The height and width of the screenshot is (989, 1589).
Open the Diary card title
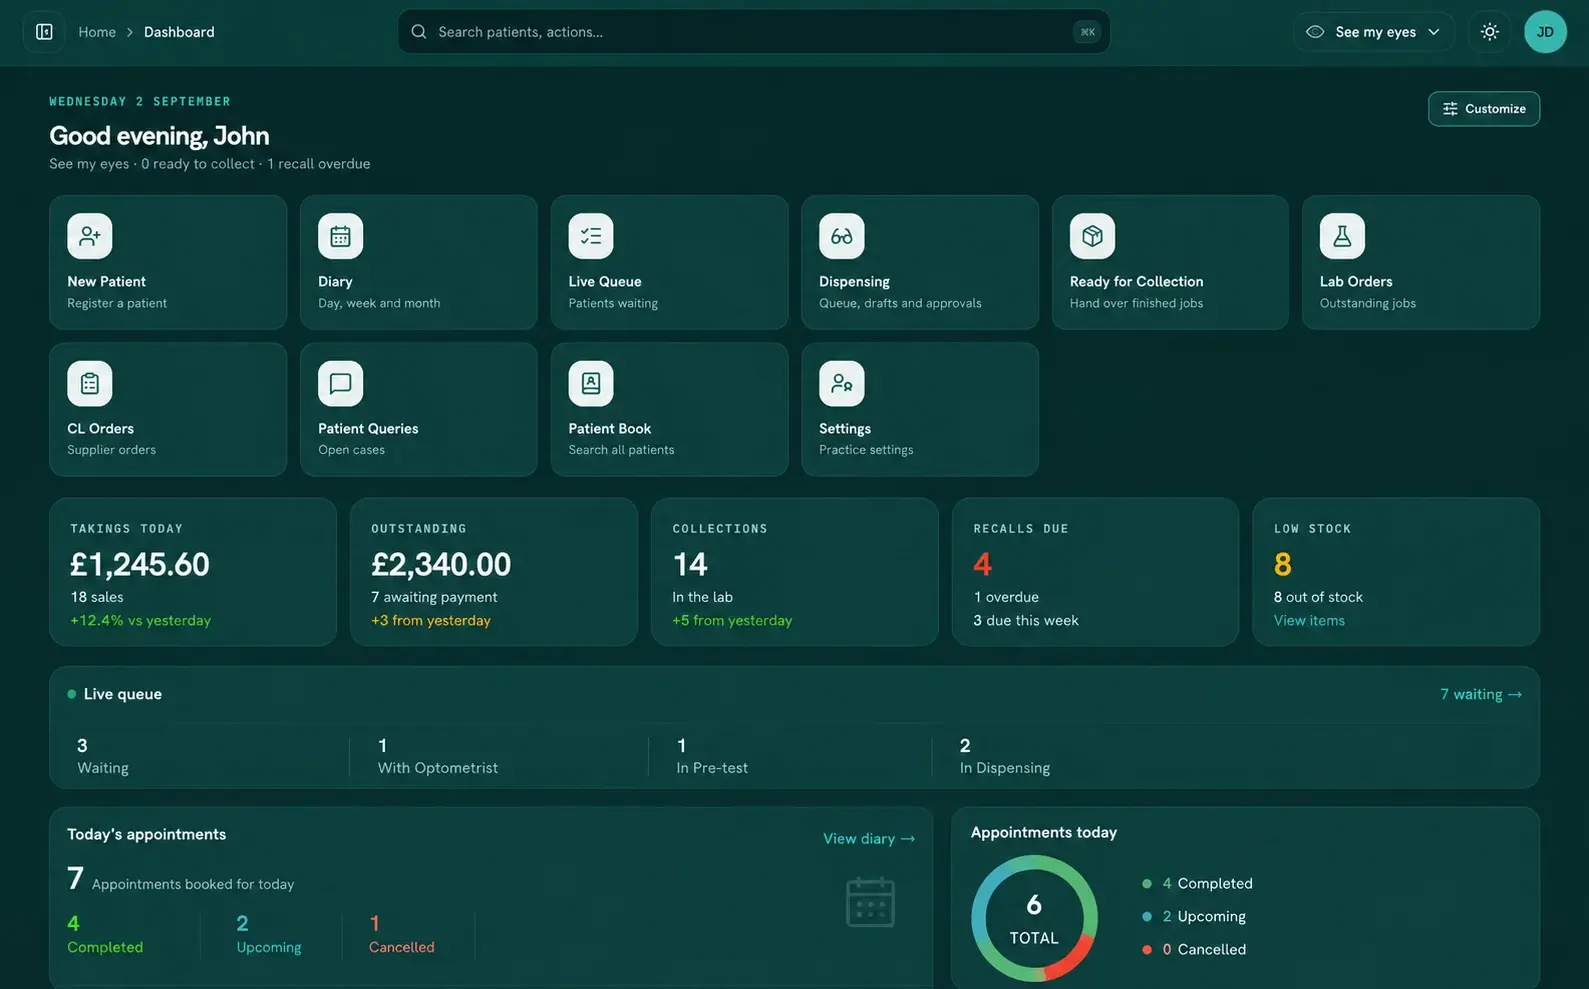(x=335, y=282)
